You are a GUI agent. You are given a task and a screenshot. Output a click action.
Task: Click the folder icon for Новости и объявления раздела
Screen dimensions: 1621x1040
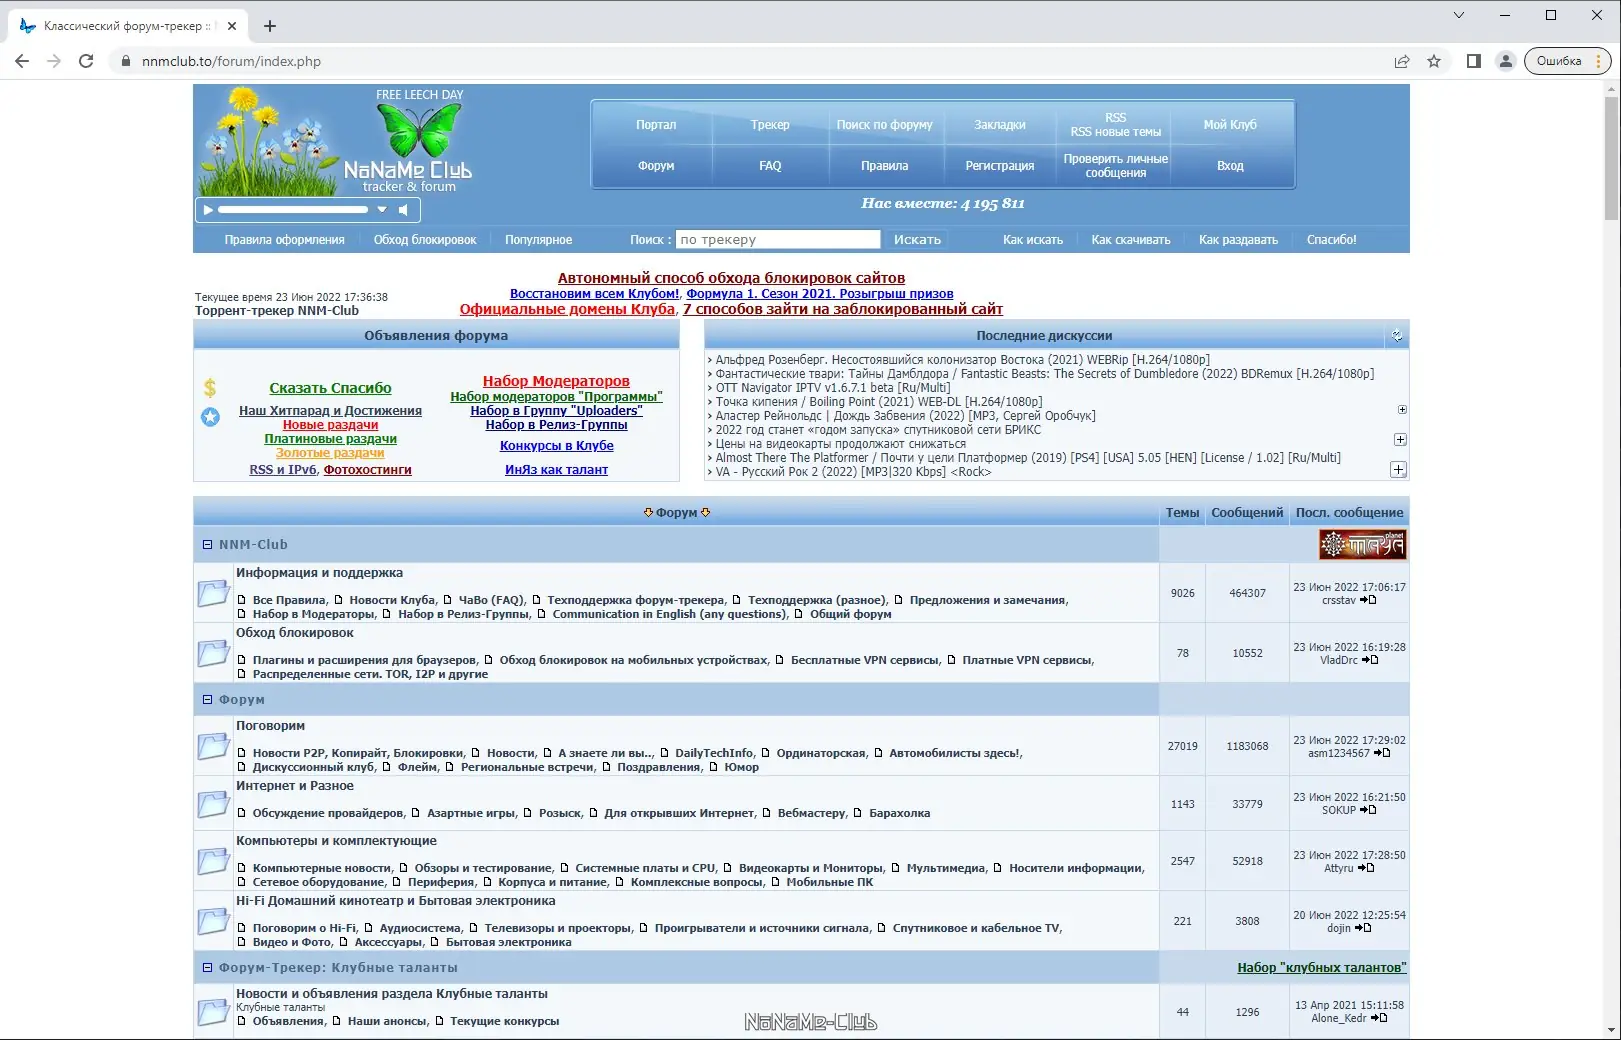pos(213,1012)
